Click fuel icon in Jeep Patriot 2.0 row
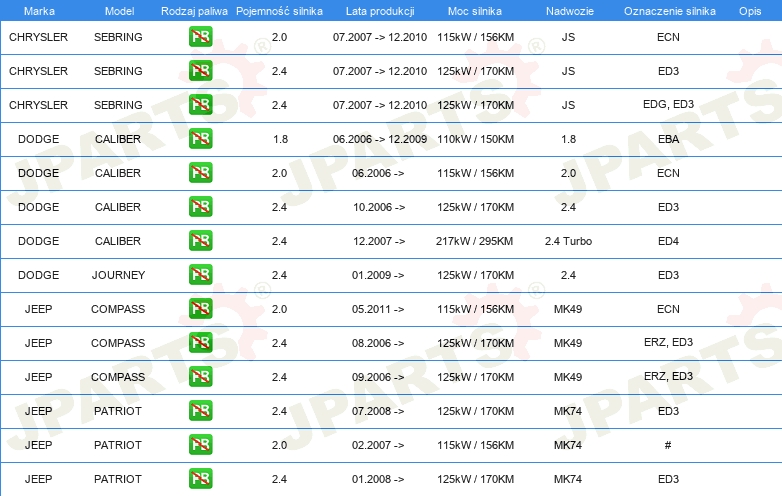The image size is (782, 496). point(200,445)
